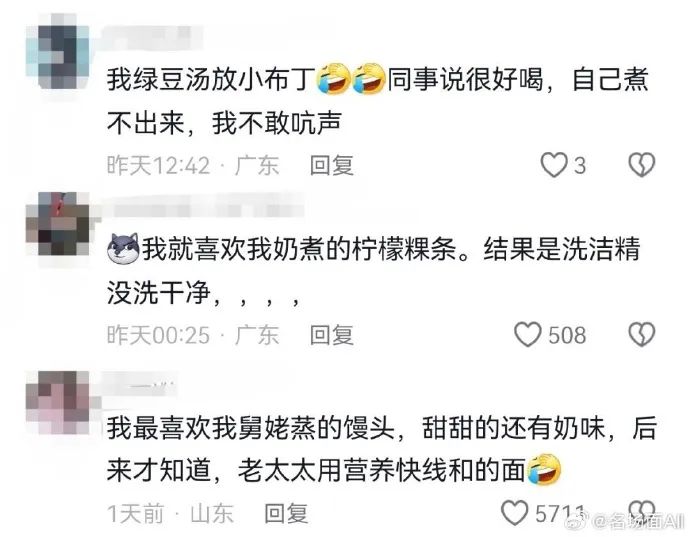Like the mung bean soup comment

coord(553,166)
